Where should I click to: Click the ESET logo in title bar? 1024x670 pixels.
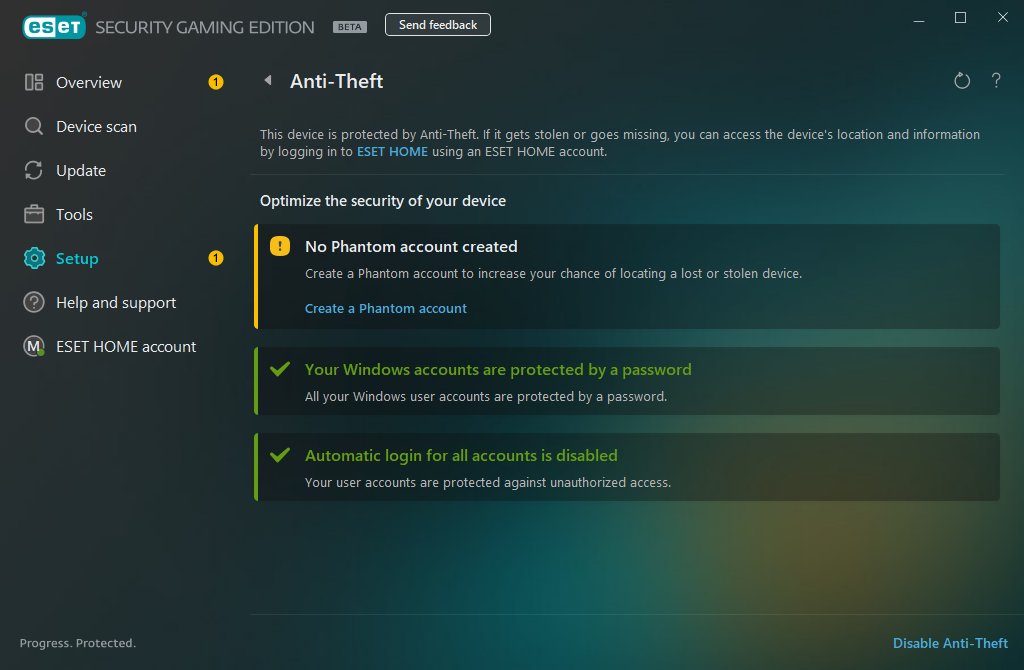coord(54,26)
